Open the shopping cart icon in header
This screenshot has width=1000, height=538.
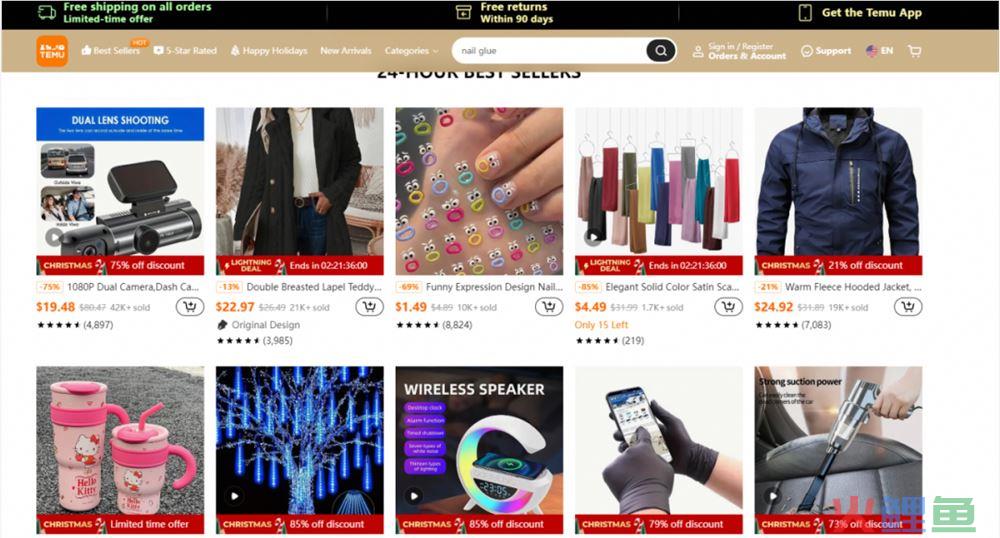(915, 51)
